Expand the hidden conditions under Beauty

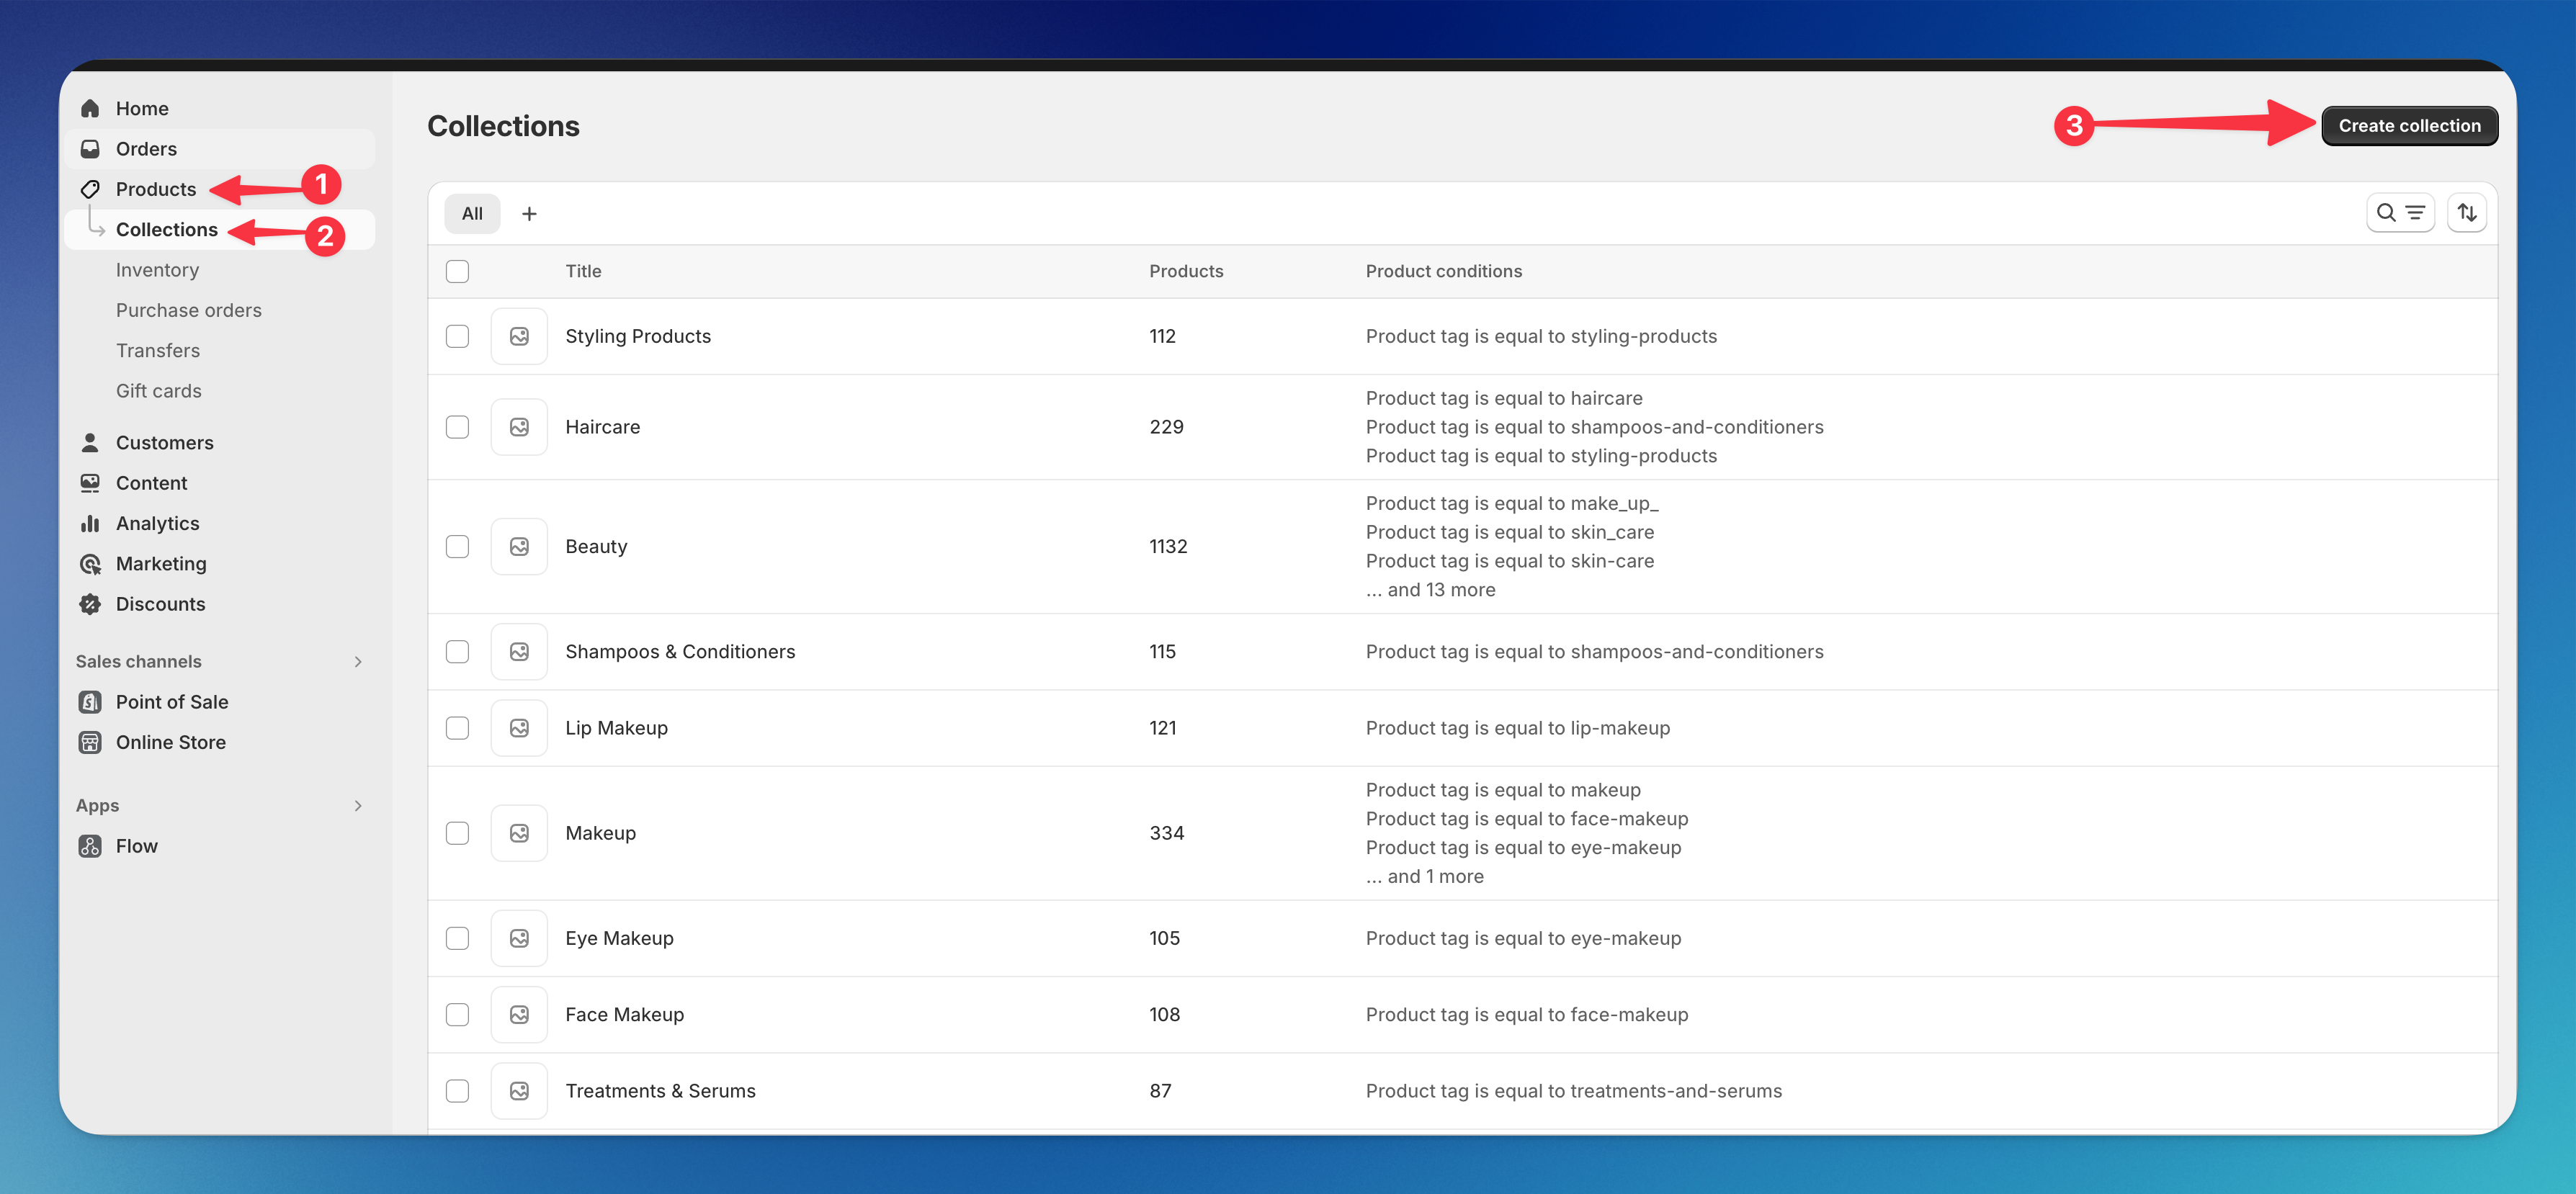click(x=1430, y=589)
